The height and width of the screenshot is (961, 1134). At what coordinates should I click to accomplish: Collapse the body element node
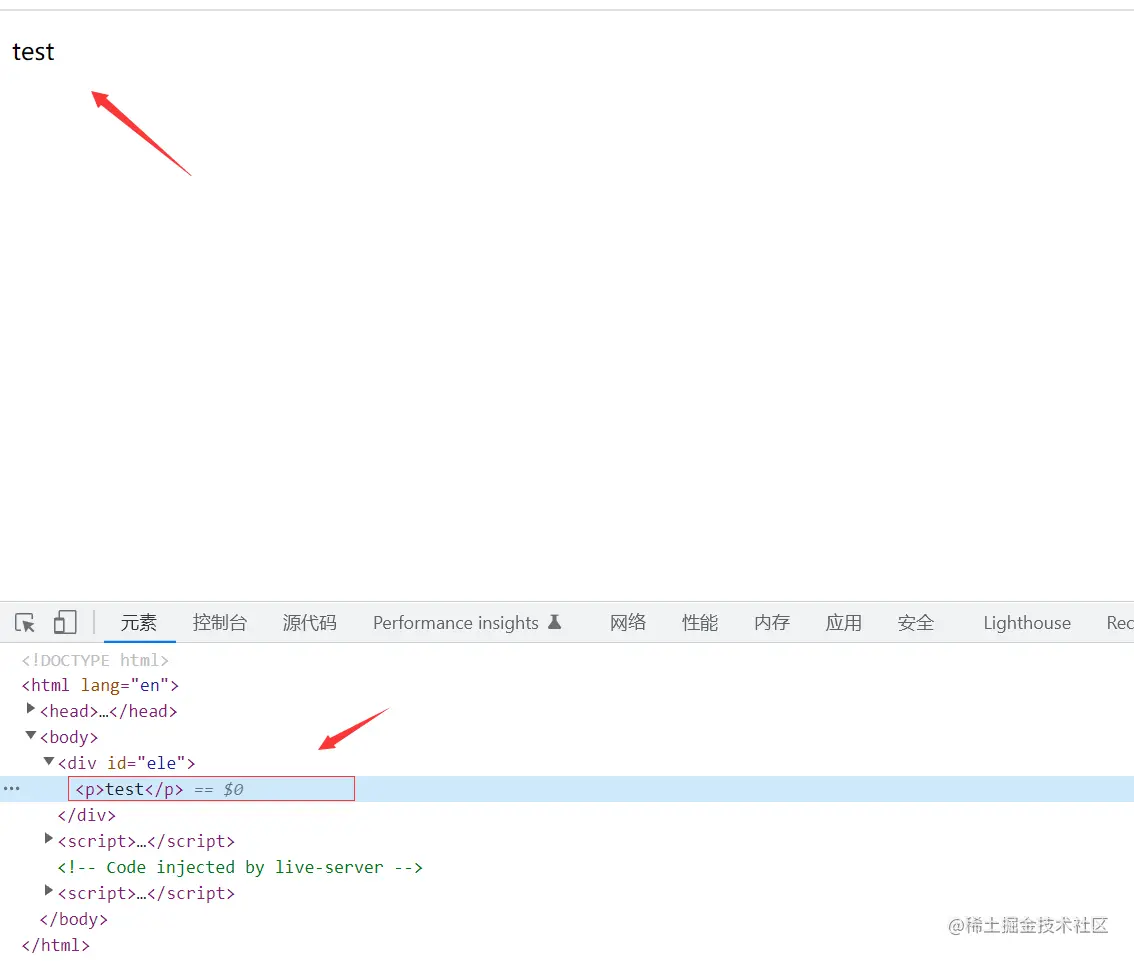(30, 735)
